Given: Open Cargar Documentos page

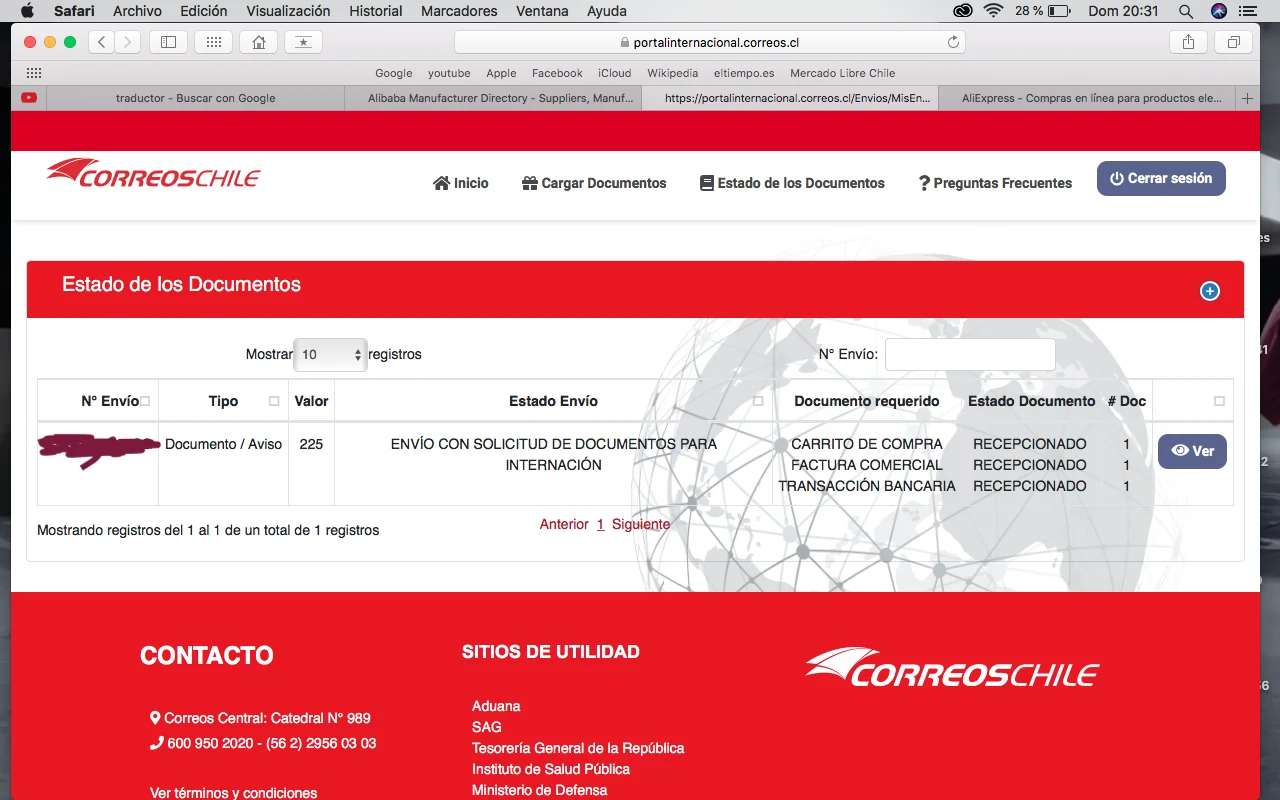Looking at the screenshot, I should coord(594,183).
